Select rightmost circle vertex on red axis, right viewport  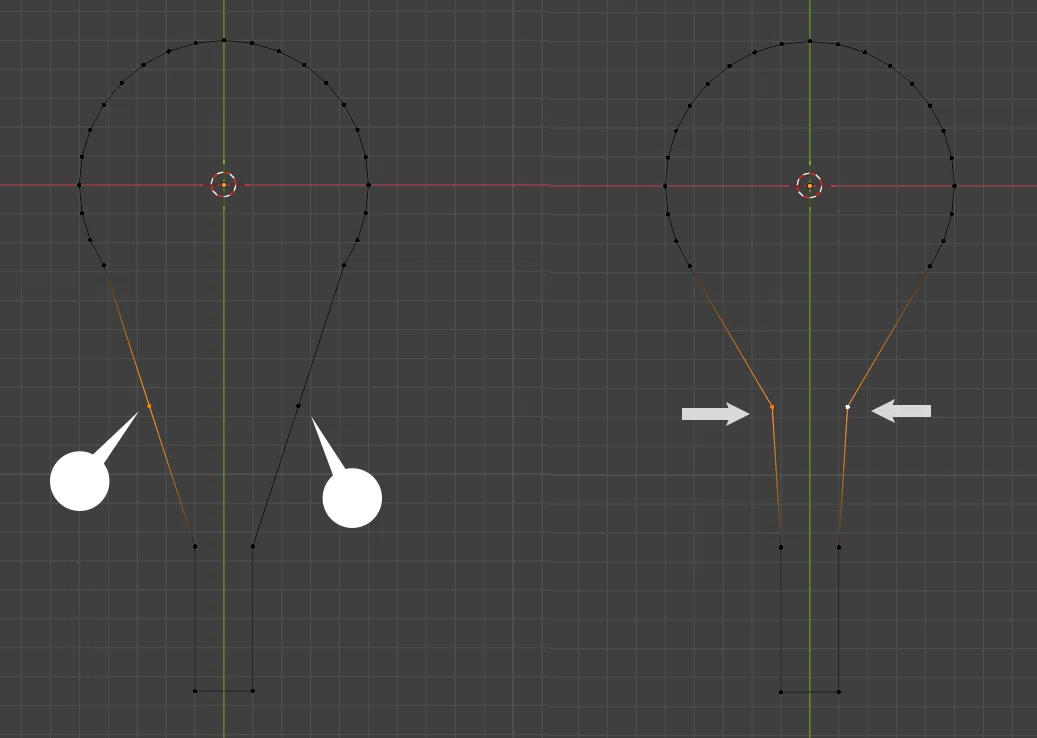[x=954, y=186]
